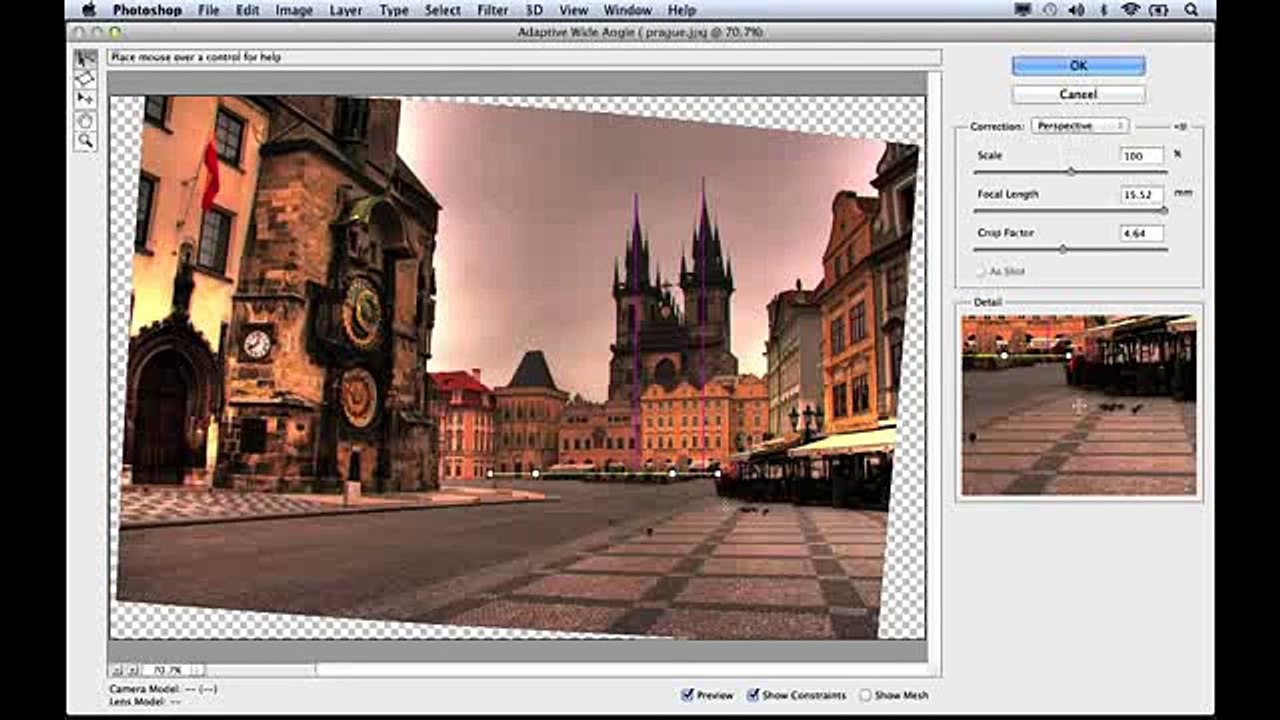Click the Detail preview thumbnail

tap(1079, 405)
